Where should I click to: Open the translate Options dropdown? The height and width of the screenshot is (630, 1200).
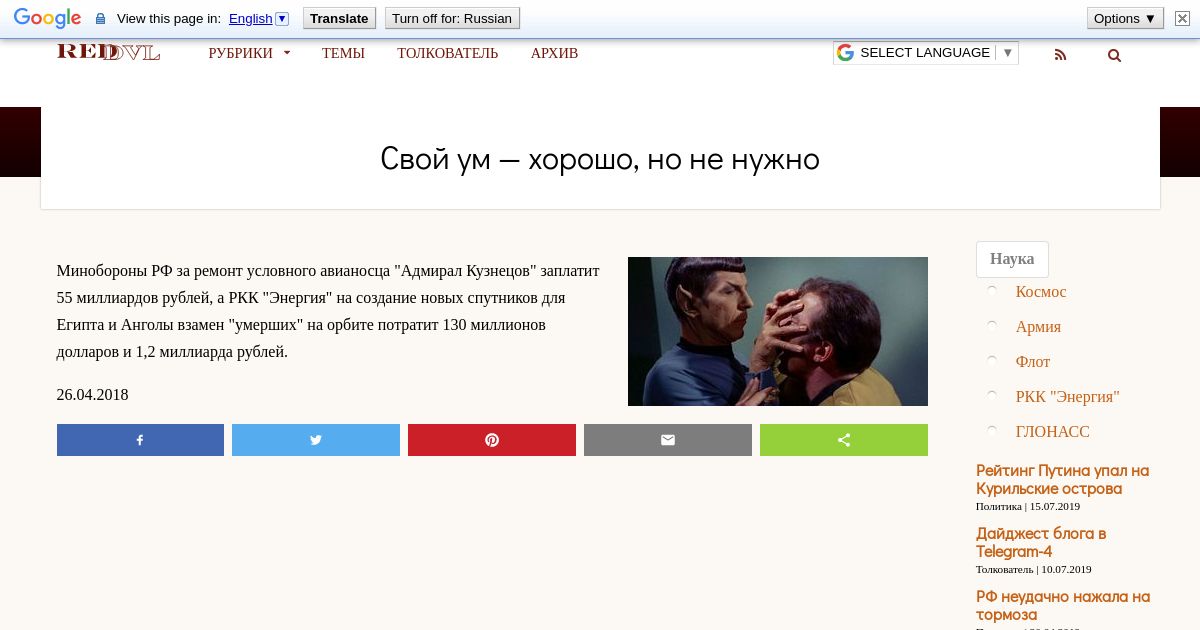pyautogui.click(x=1125, y=18)
